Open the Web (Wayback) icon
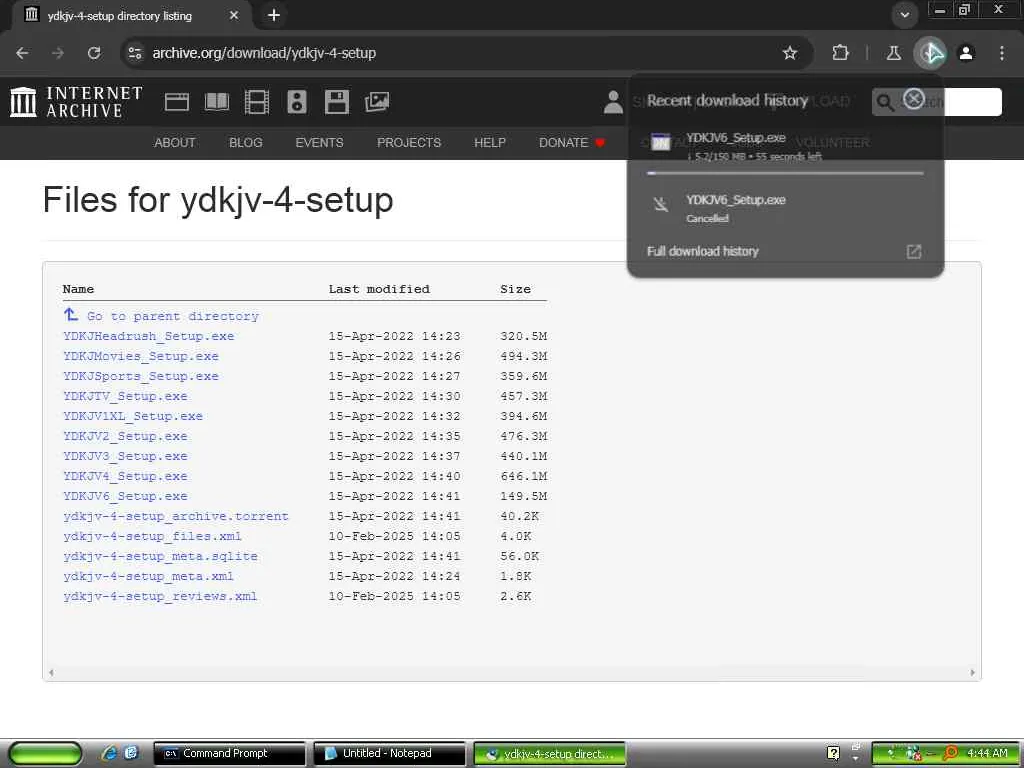This screenshot has width=1024, height=768. pos(177,102)
